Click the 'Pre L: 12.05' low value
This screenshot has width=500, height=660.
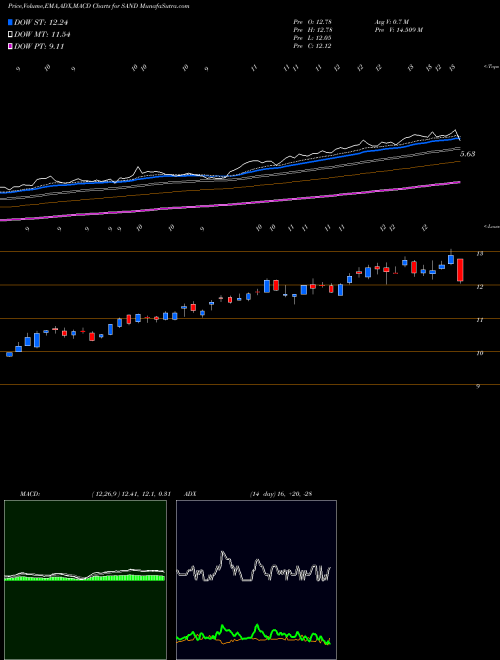312,38
